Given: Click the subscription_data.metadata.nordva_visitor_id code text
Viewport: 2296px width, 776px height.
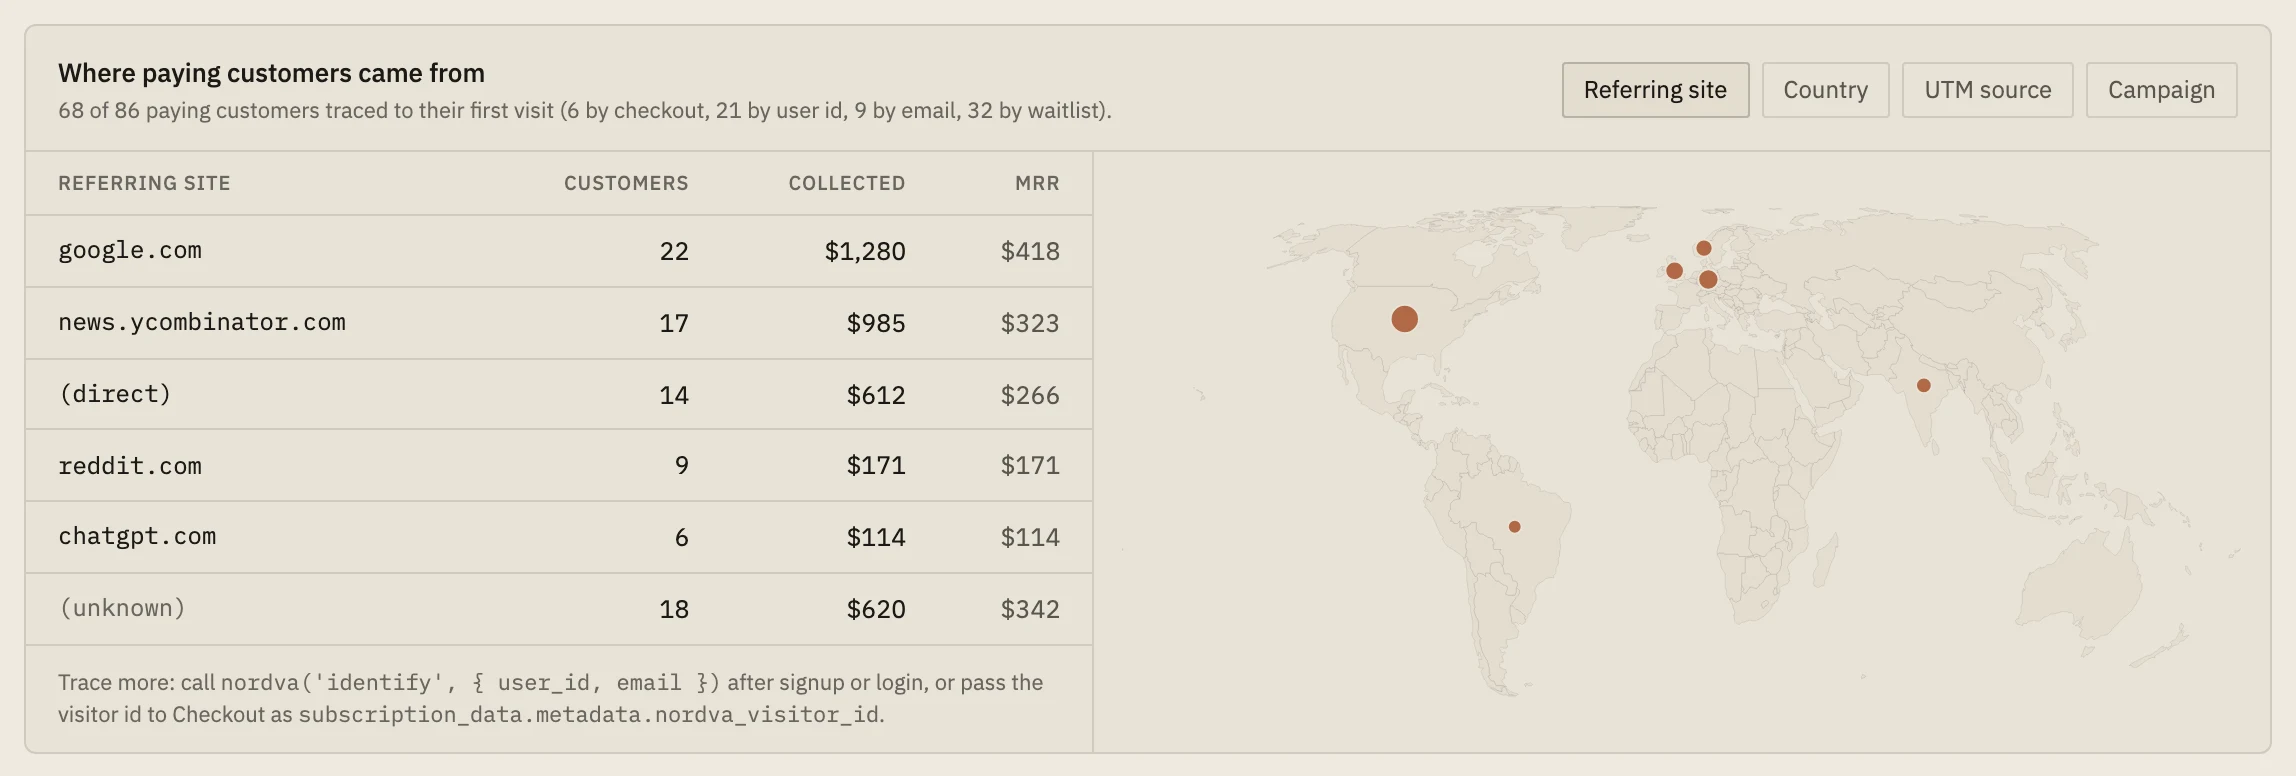Looking at the screenshot, I should coord(590,714).
